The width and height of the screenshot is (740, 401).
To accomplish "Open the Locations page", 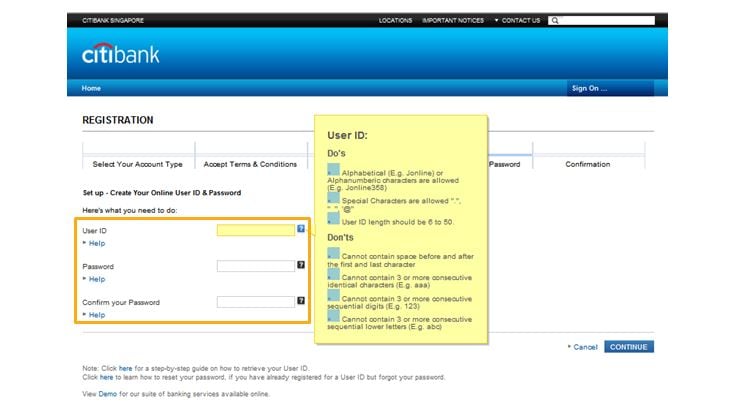I will point(395,20).
